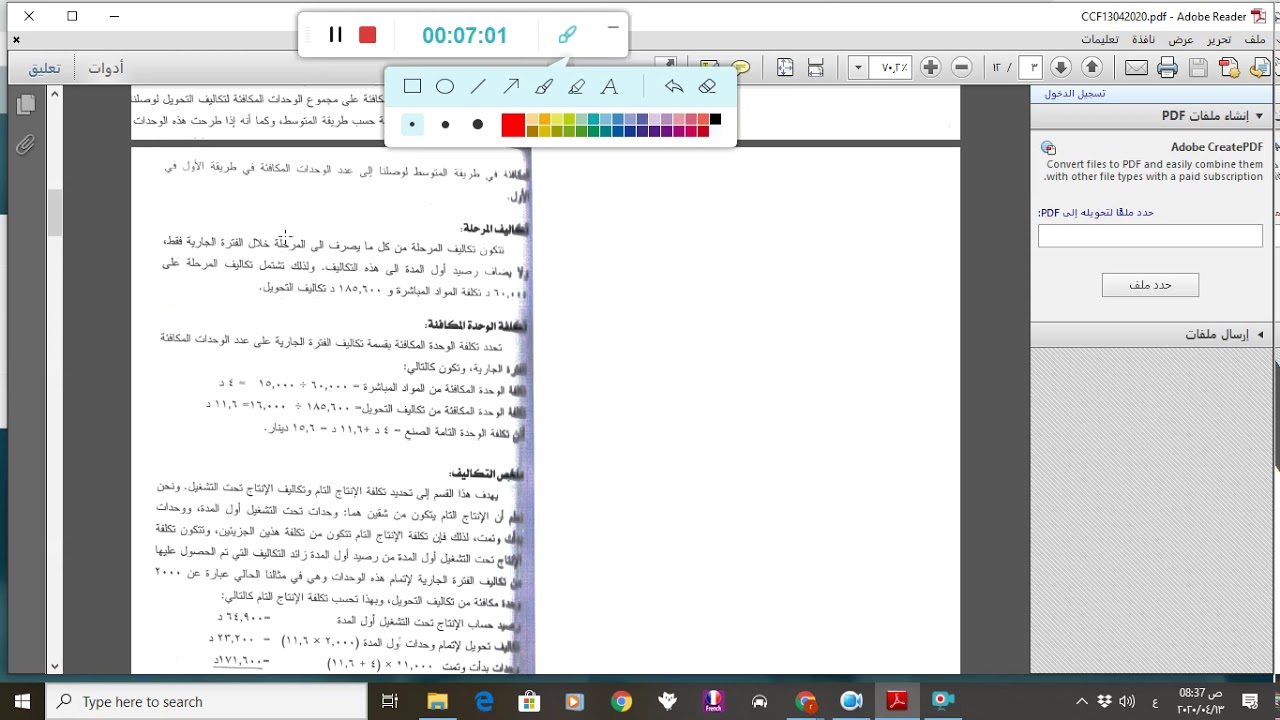Click the حدد ملف select file button

(1150, 285)
